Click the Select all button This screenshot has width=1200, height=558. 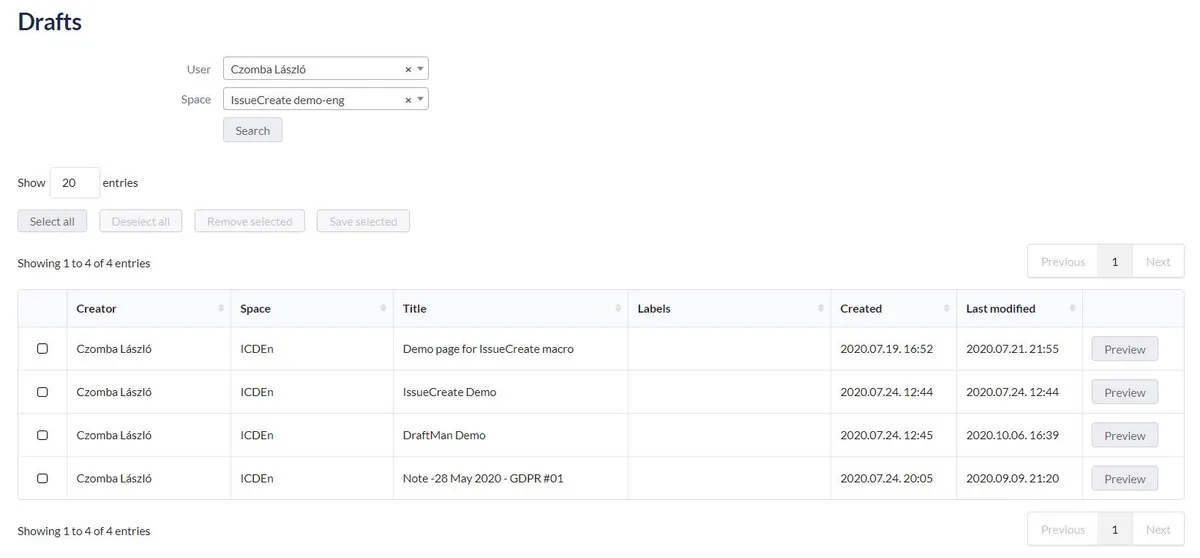click(x=52, y=221)
